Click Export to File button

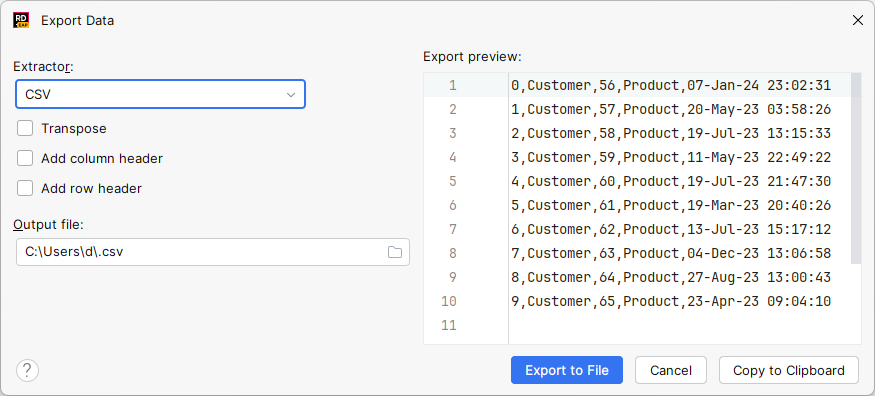566,370
